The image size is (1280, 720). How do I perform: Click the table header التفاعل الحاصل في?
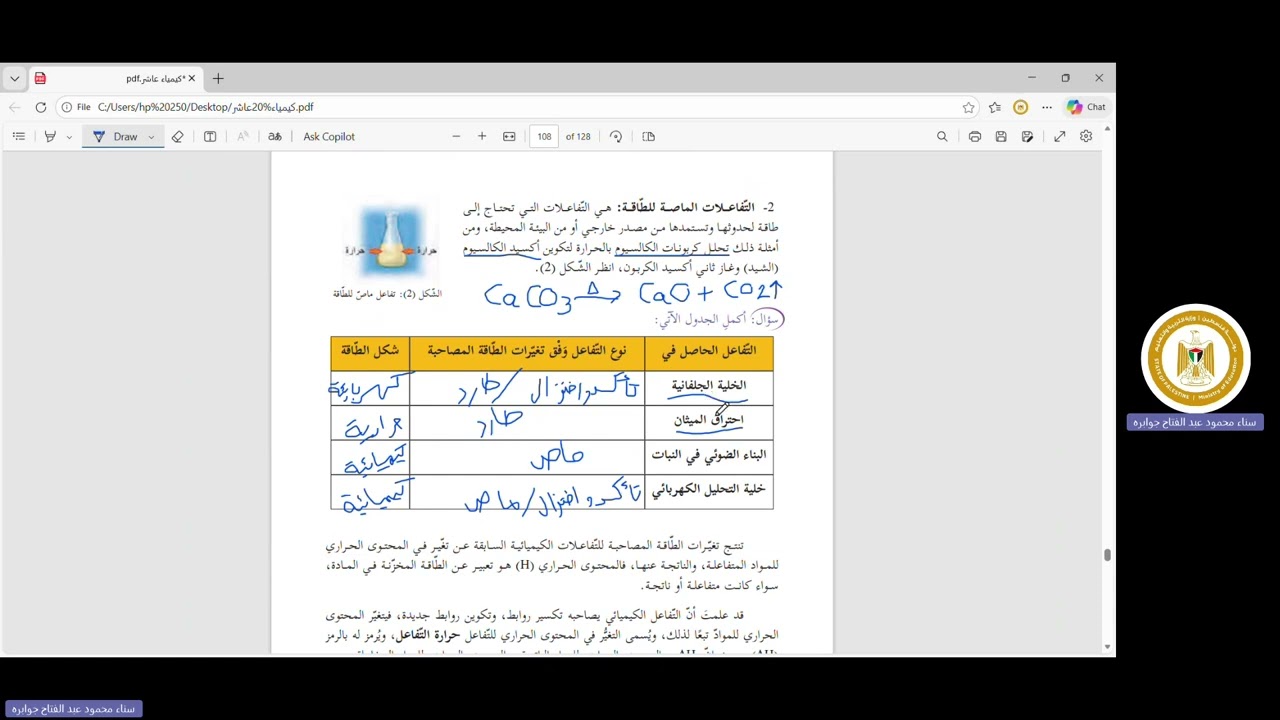709,351
